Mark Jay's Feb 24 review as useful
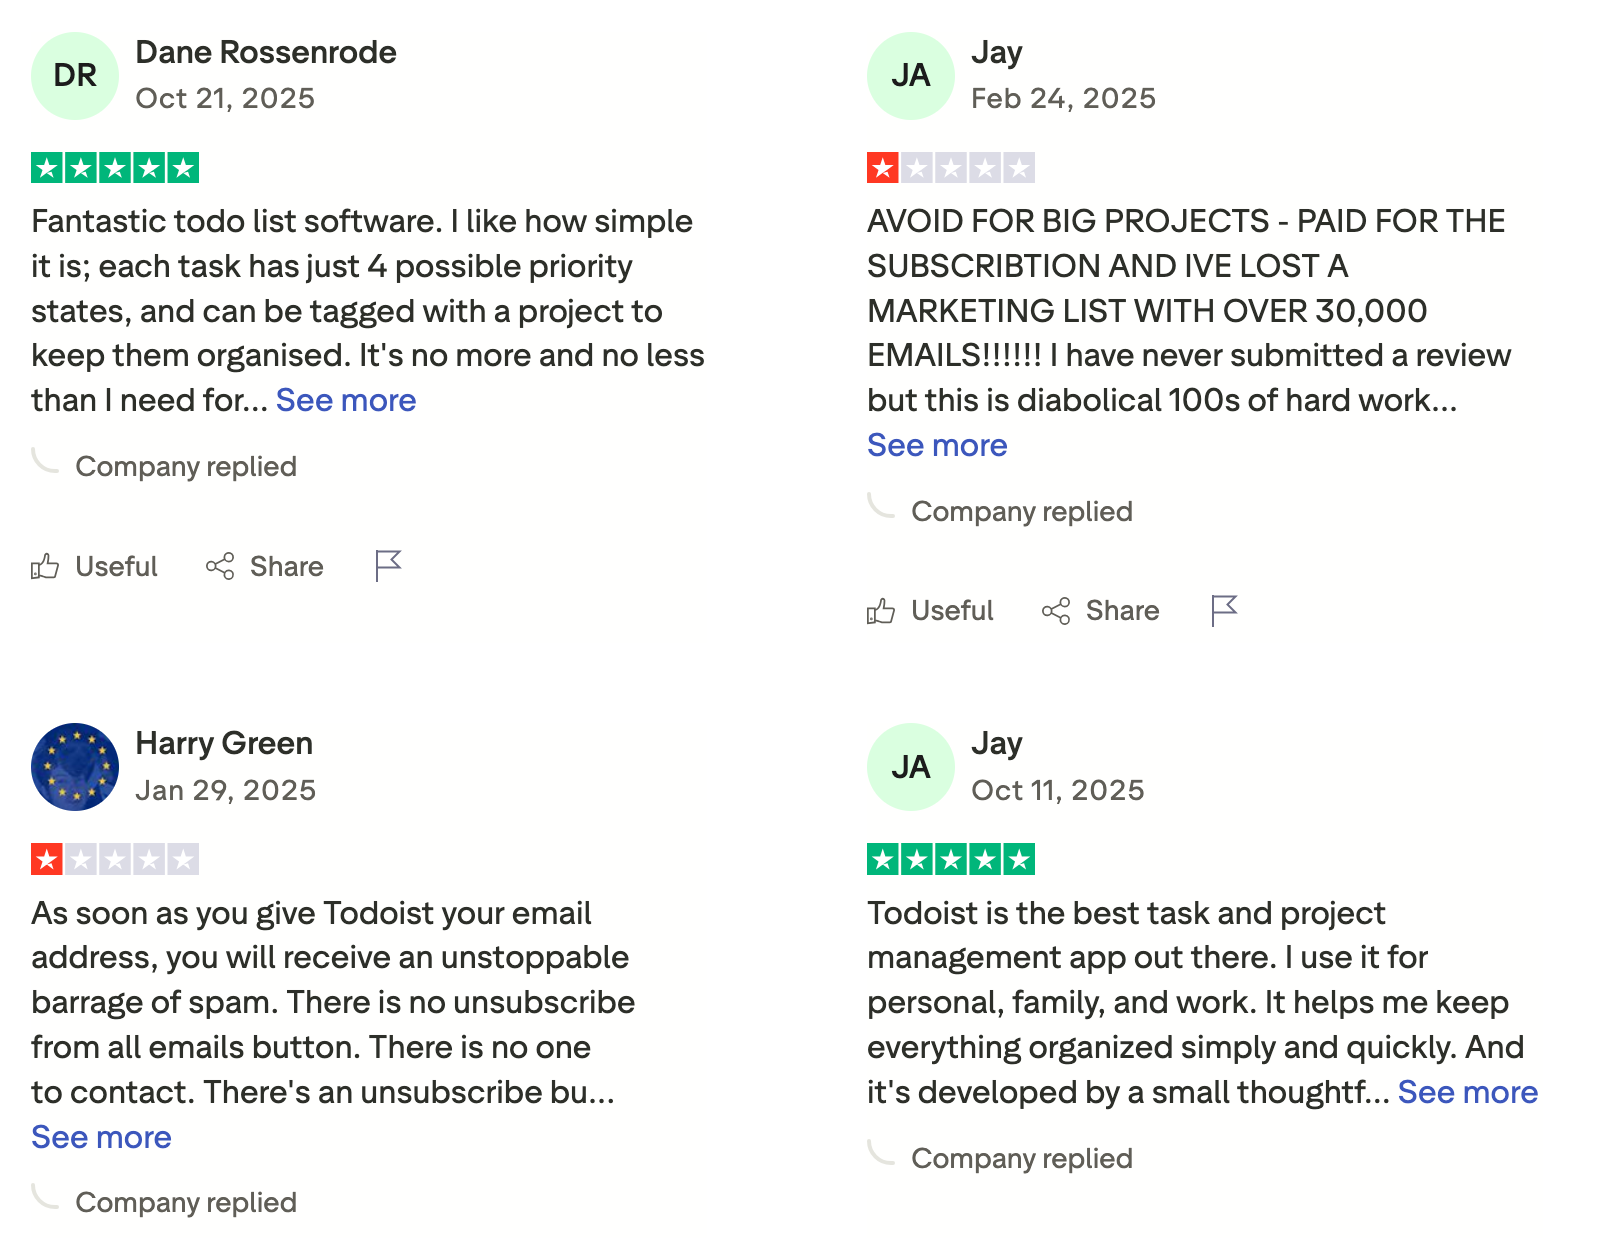Viewport: 1620px width, 1238px height. 930,610
